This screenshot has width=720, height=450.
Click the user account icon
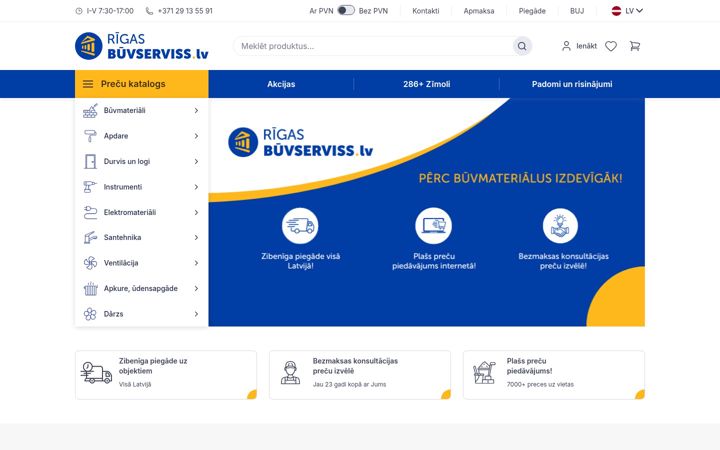coord(566,46)
